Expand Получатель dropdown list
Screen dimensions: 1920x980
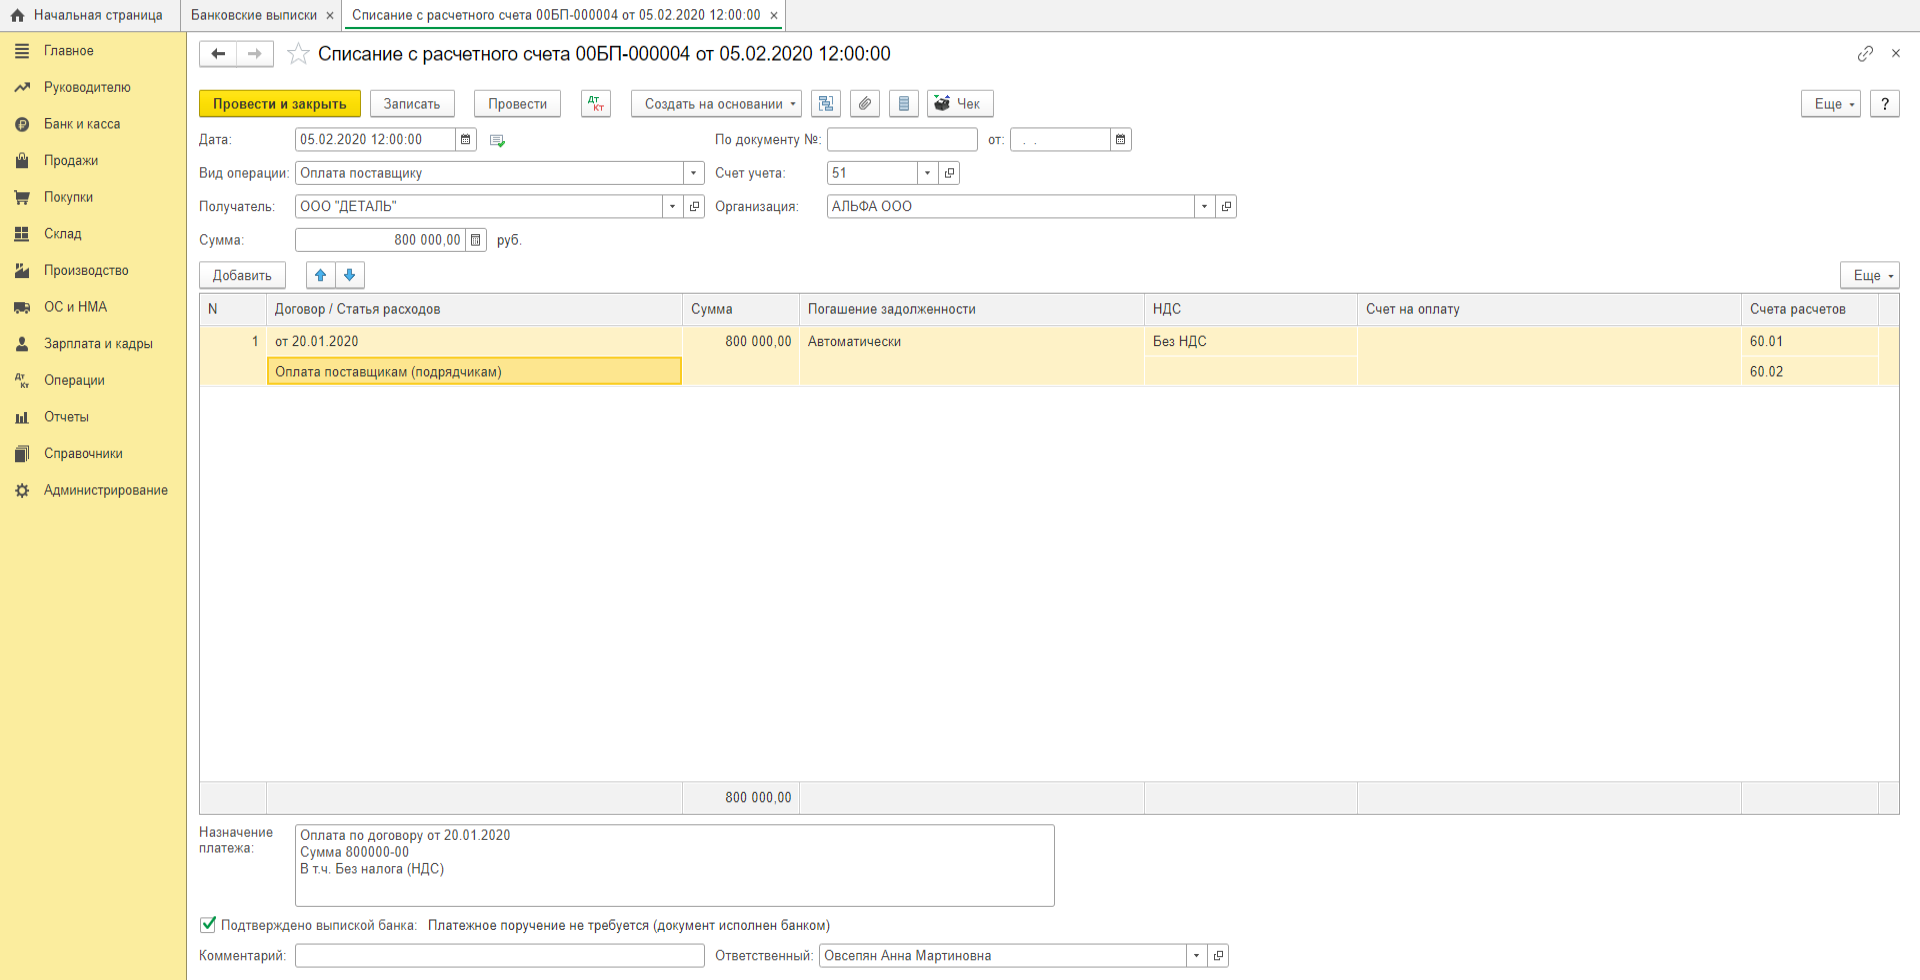click(673, 207)
